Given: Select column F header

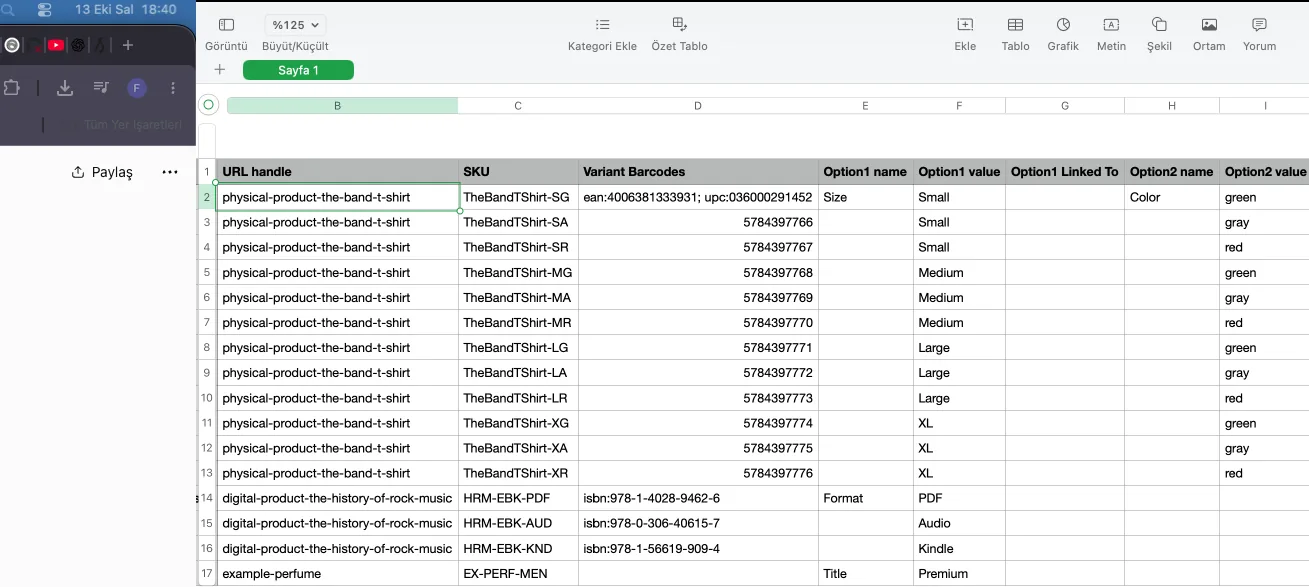Looking at the screenshot, I should [x=959, y=105].
